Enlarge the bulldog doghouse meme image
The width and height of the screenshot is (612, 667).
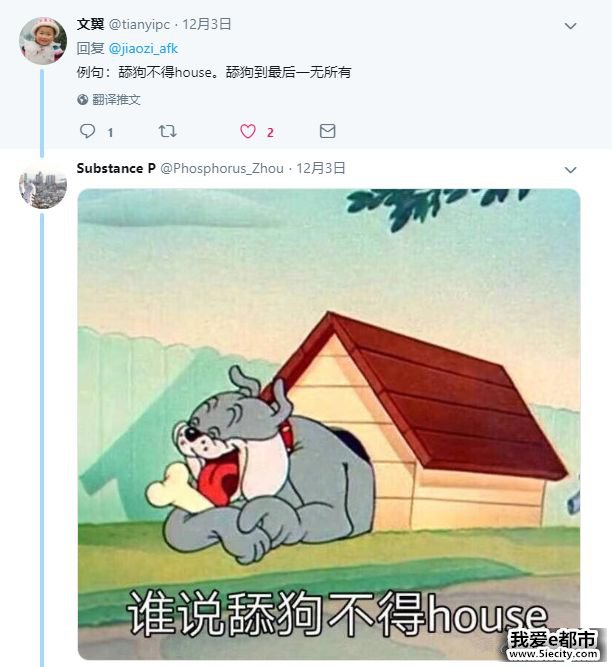pyautogui.click(x=329, y=424)
